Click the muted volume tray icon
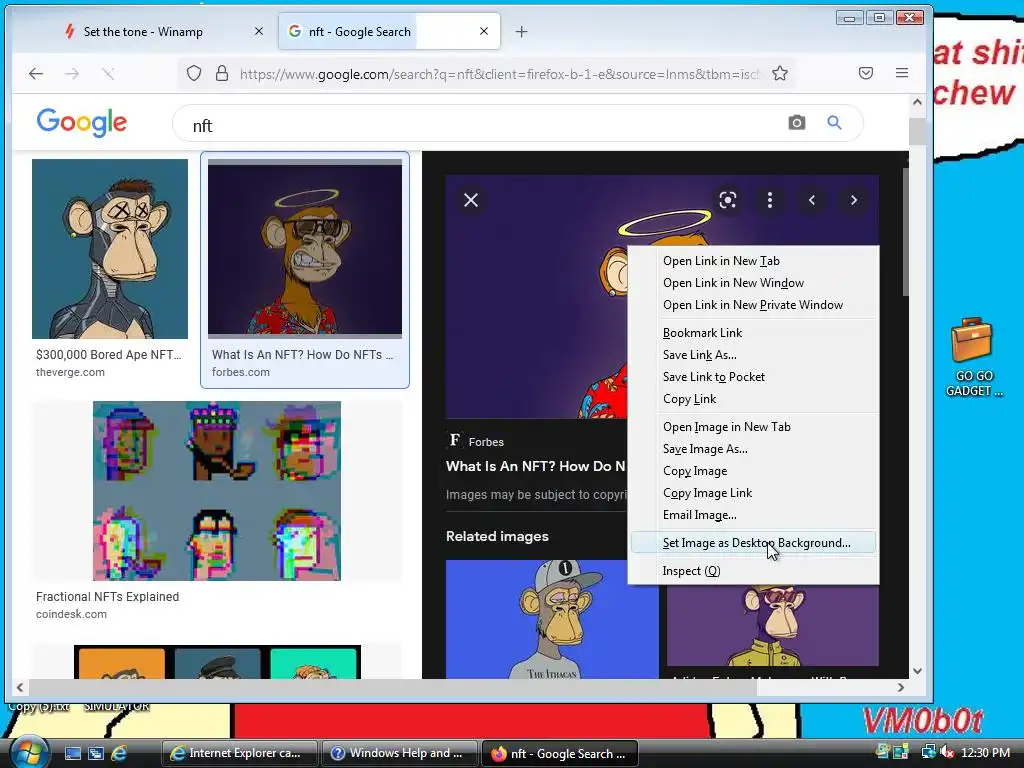Screen dimensions: 1024x768 (x=946, y=752)
